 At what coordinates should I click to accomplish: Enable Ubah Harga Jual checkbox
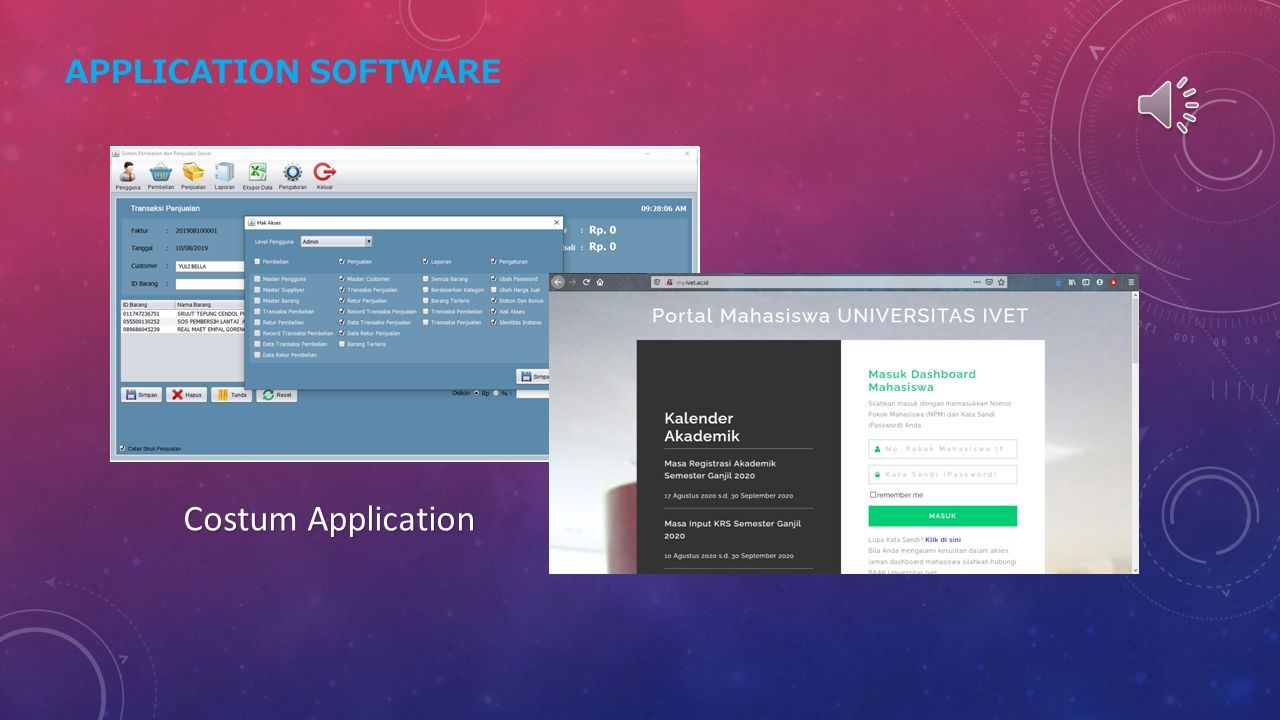pyautogui.click(x=494, y=290)
